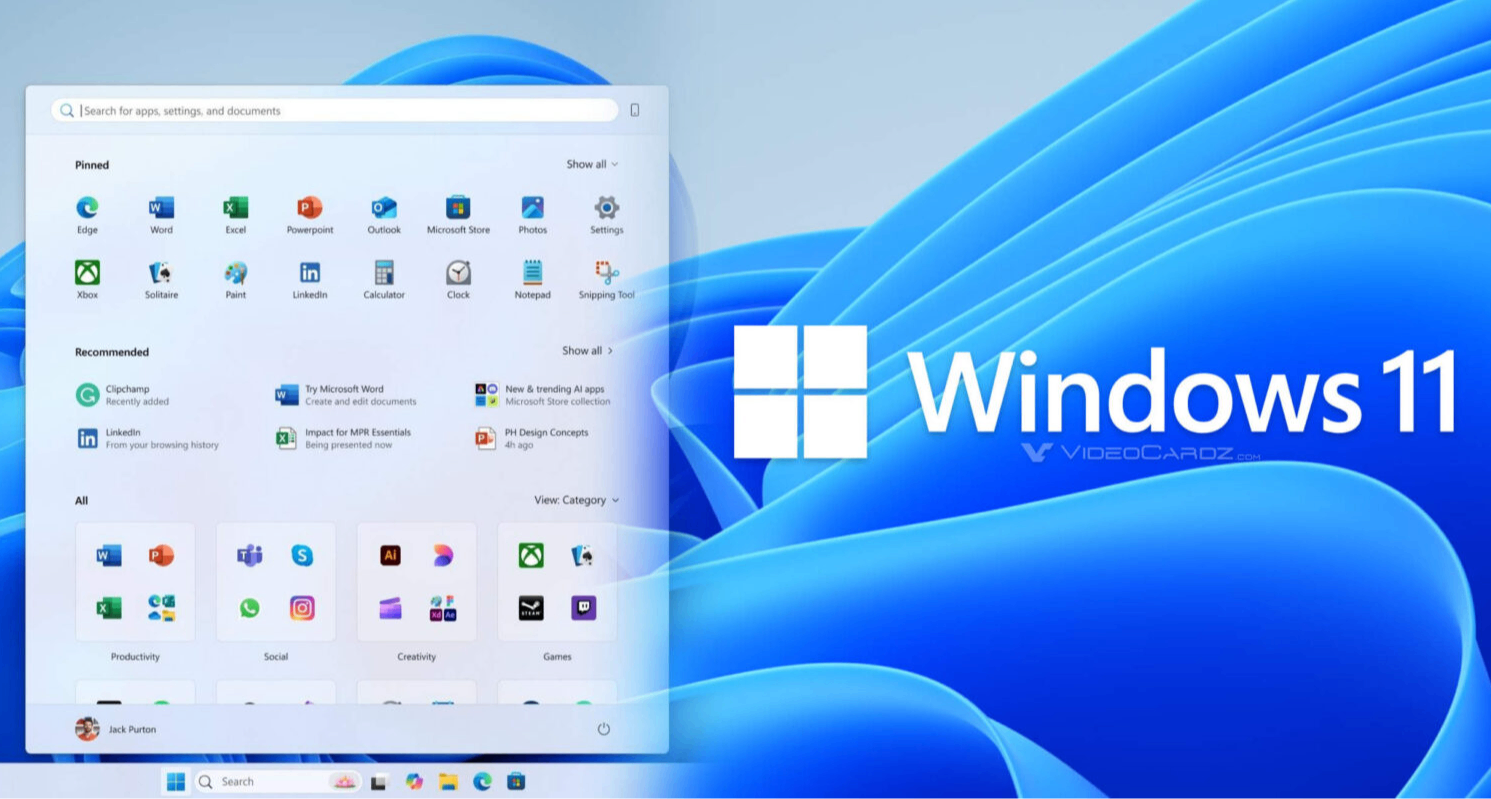Select the Social category label
The width and height of the screenshot is (1491, 799).
[276, 657]
